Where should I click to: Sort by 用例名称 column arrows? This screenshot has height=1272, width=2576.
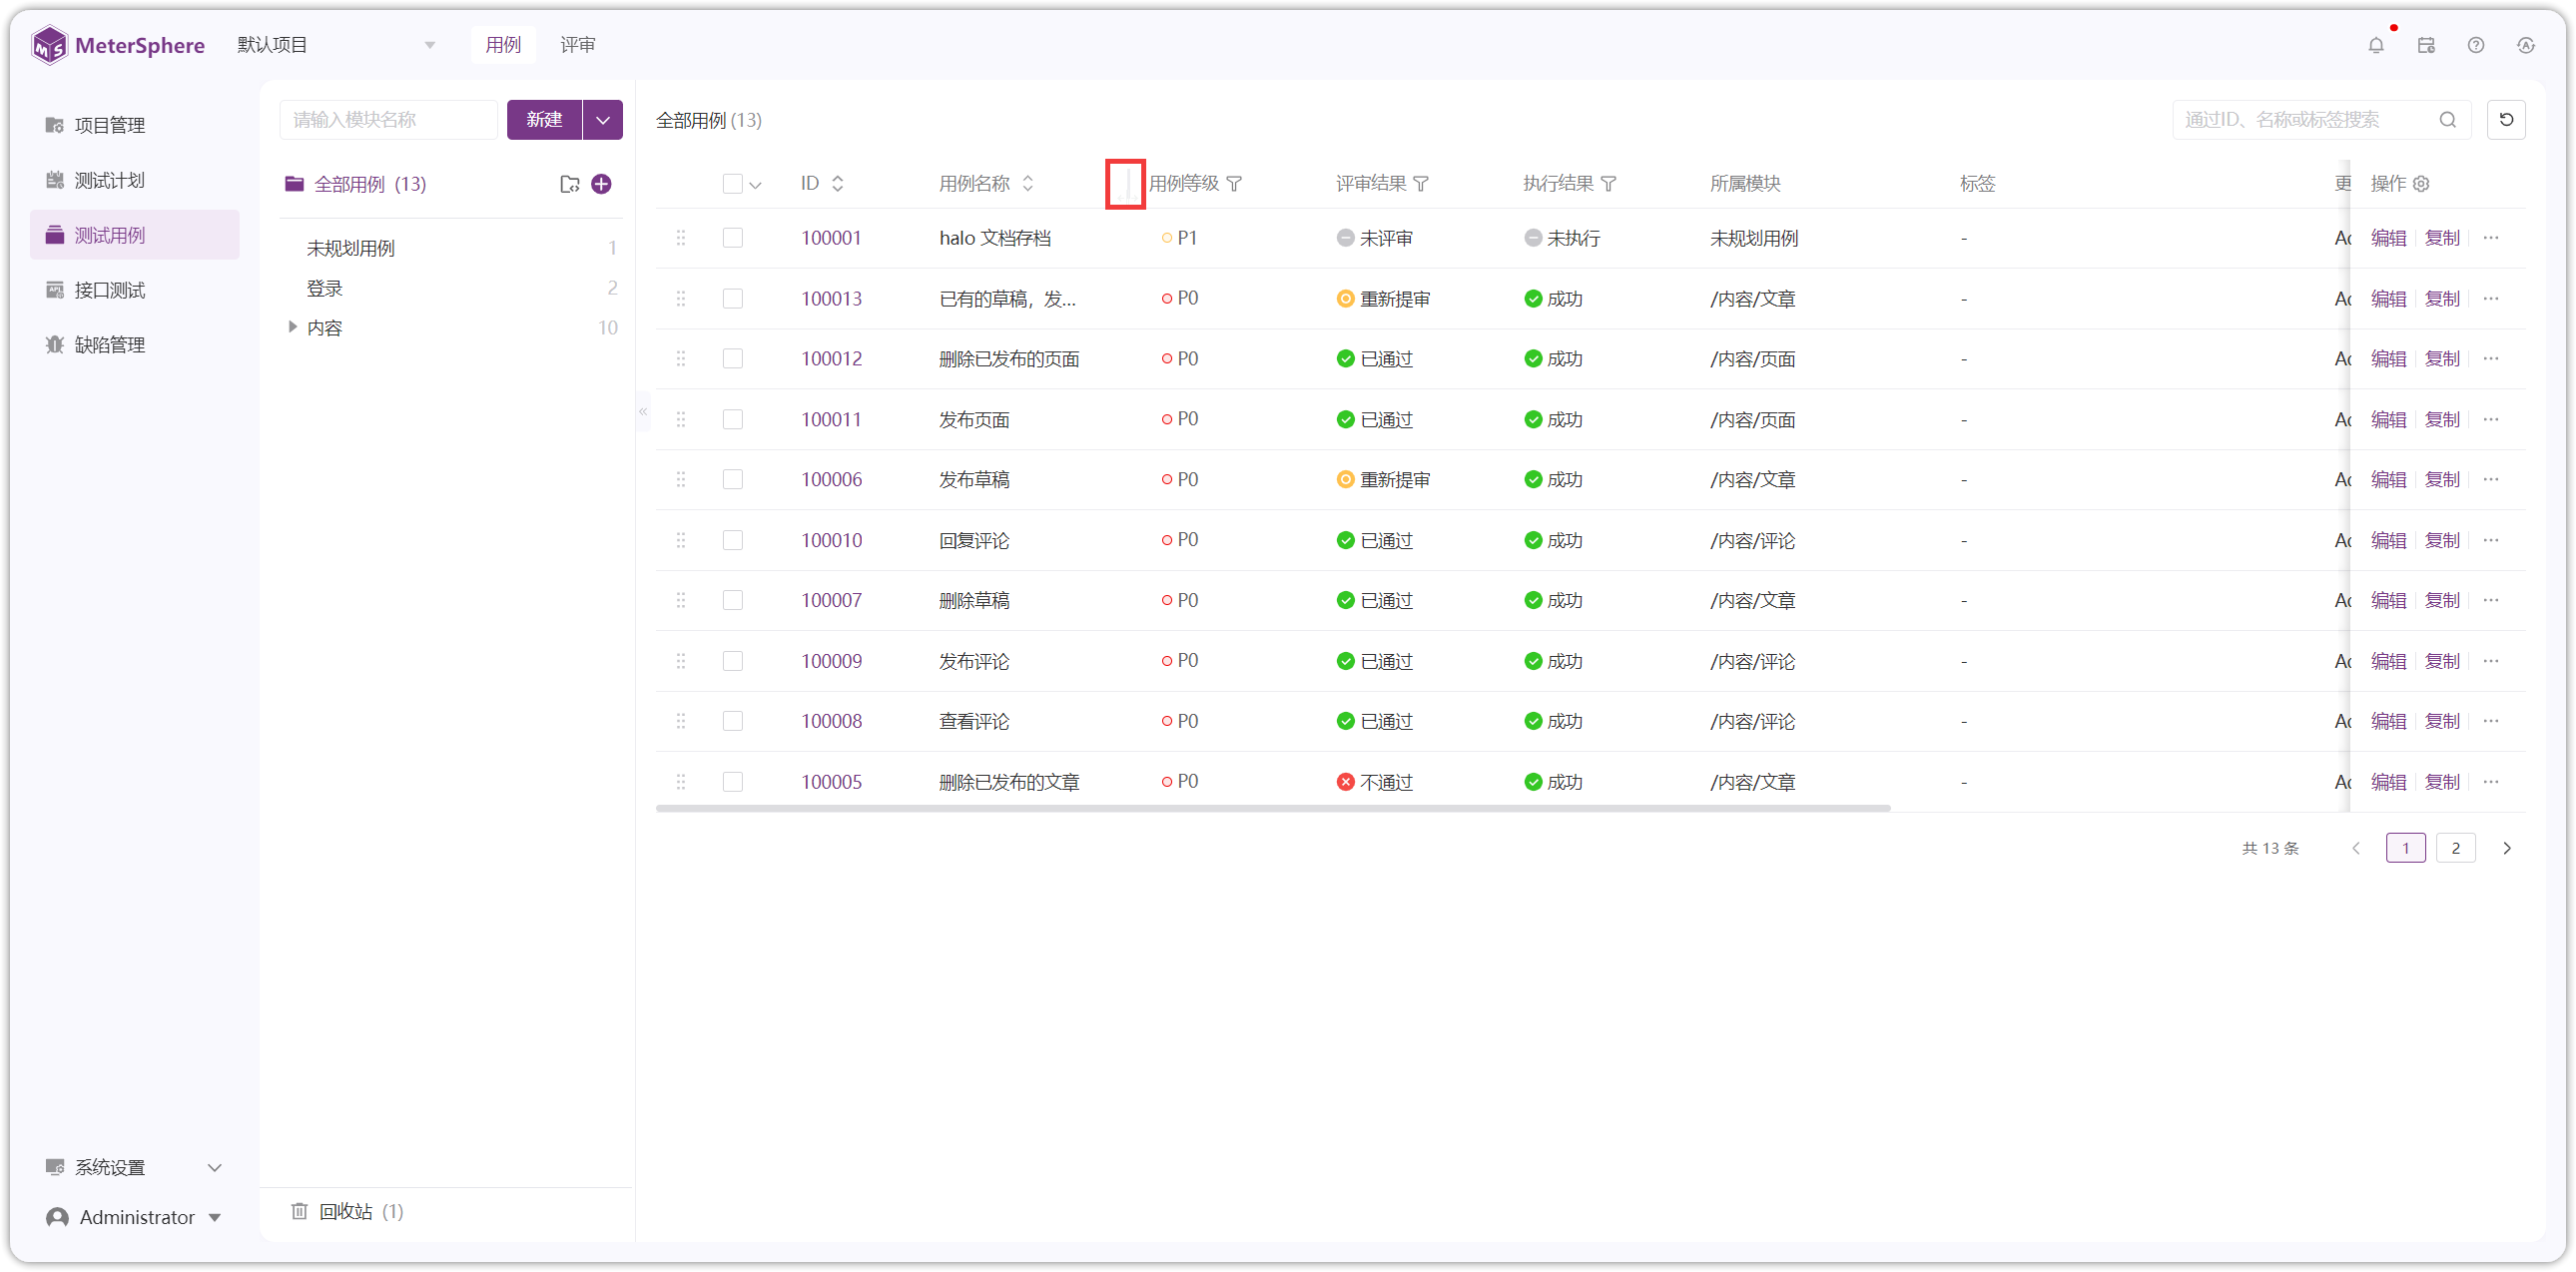1028,184
